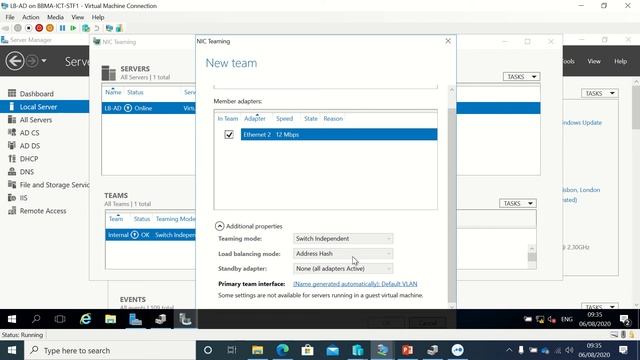Click host Type here to search box

point(110,350)
